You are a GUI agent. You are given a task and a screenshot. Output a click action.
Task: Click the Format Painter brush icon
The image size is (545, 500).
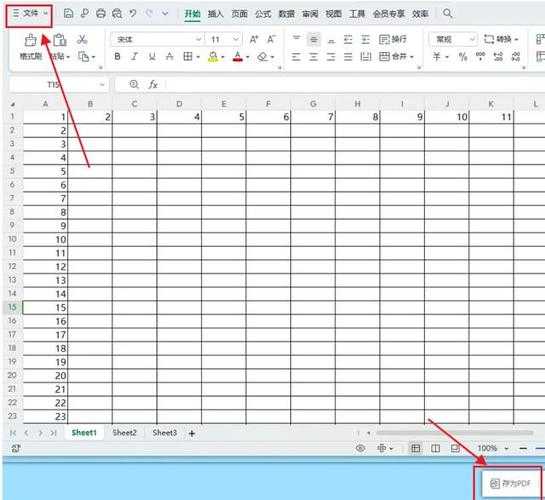tap(31, 40)
